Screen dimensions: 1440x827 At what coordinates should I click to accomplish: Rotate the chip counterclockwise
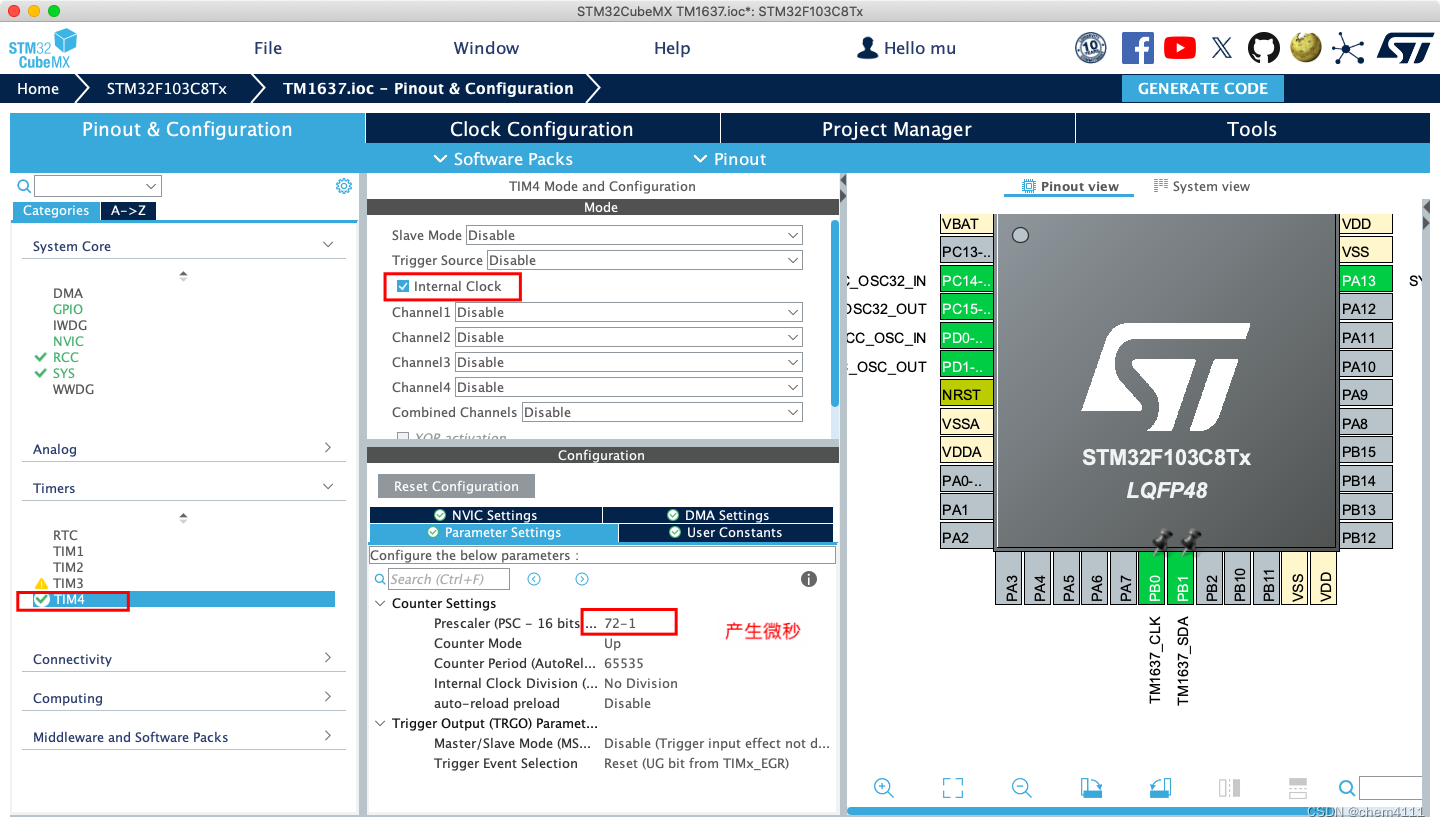pos(1160,788)
